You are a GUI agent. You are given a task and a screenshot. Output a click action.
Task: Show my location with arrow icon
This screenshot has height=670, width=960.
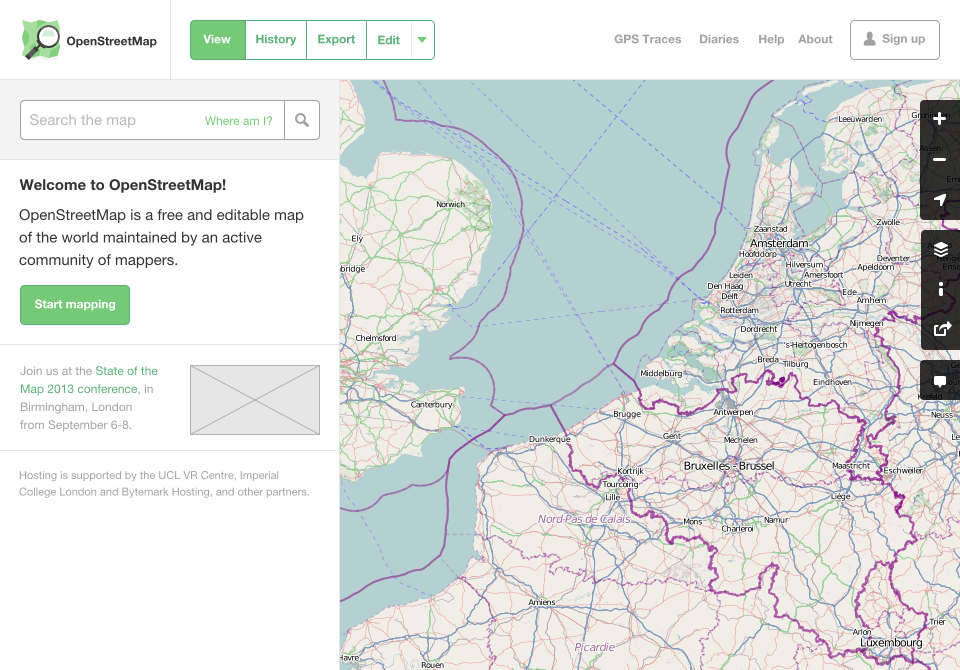(x=940, y=200)
